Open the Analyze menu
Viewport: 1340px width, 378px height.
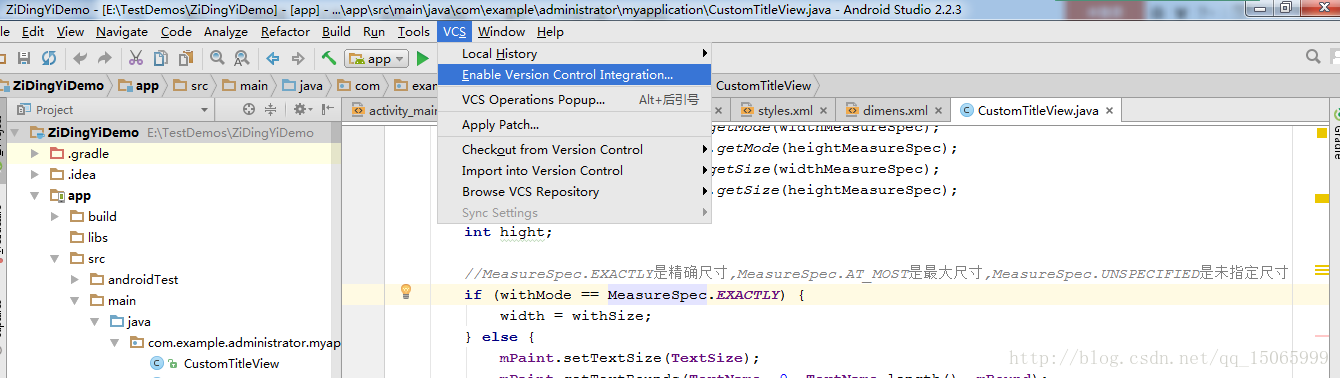pyautogui.click(x=225, y=32)
